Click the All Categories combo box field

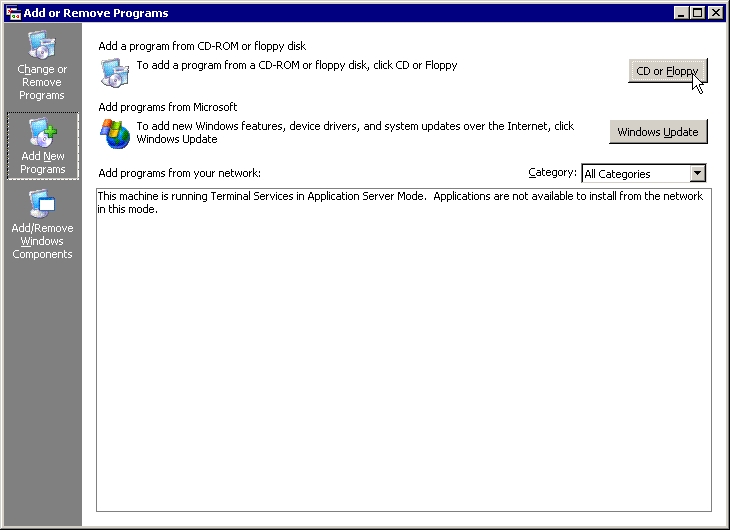point(634,174)
